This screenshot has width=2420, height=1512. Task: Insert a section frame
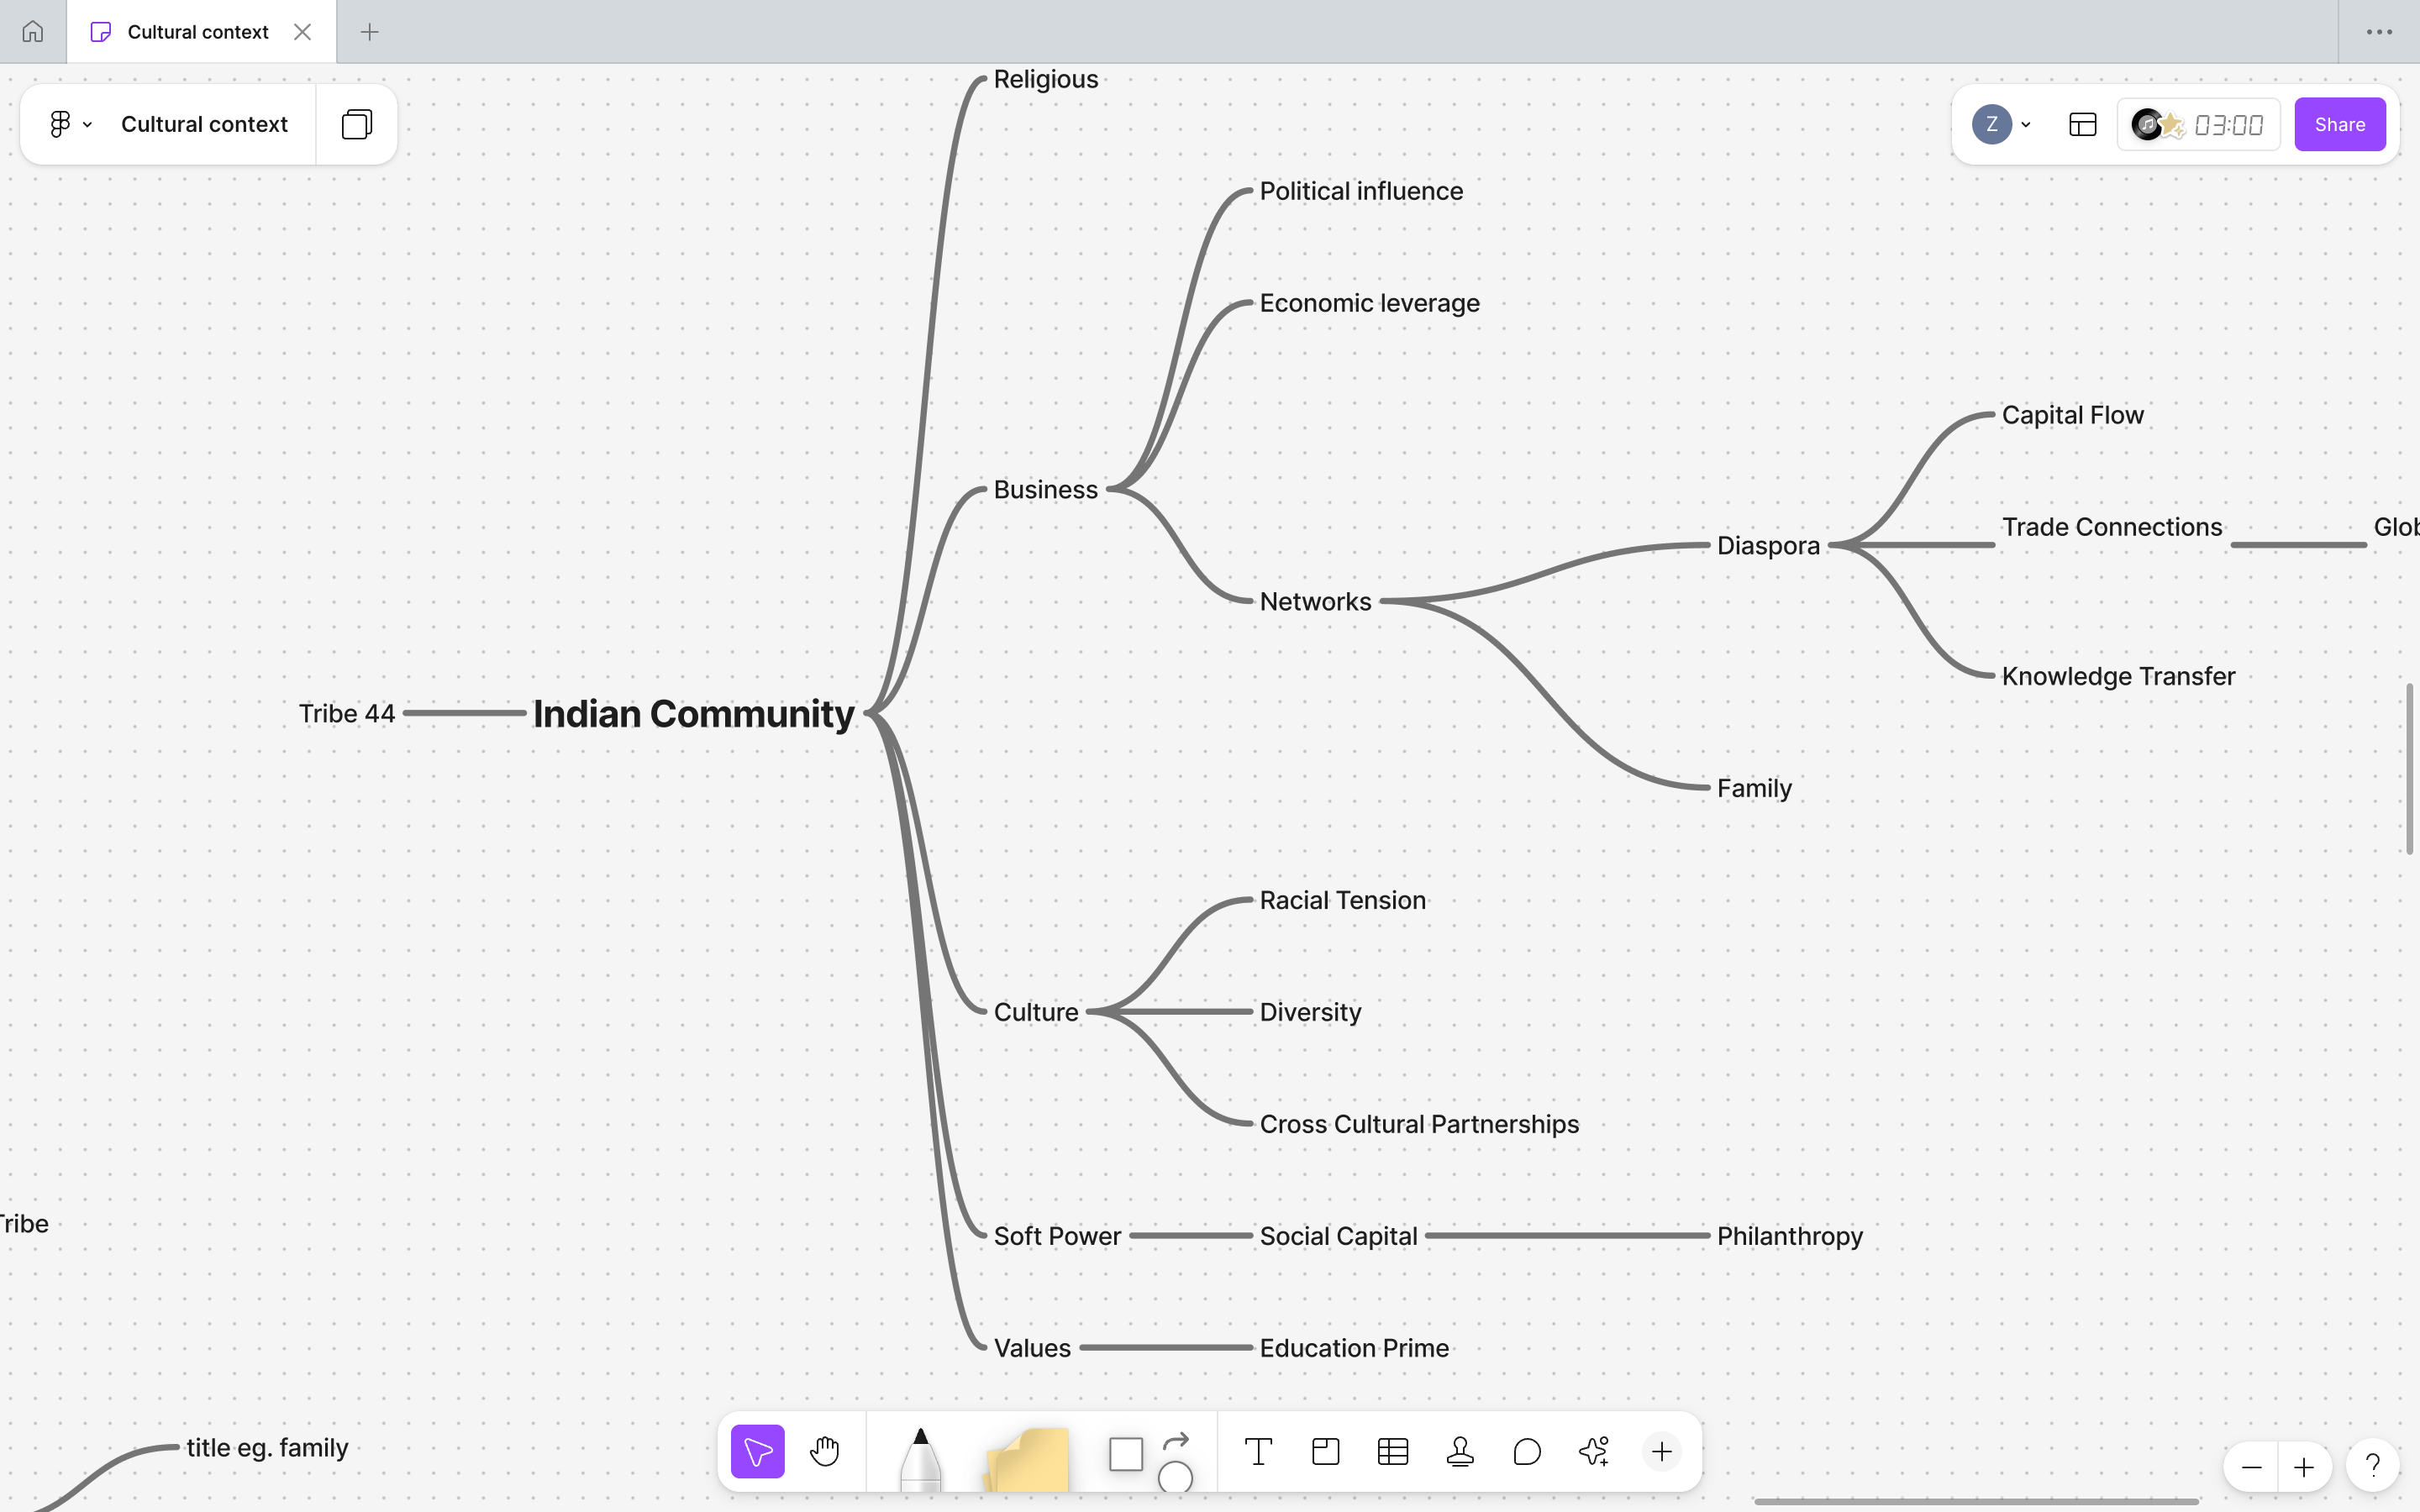(x=1325, y=1451)
